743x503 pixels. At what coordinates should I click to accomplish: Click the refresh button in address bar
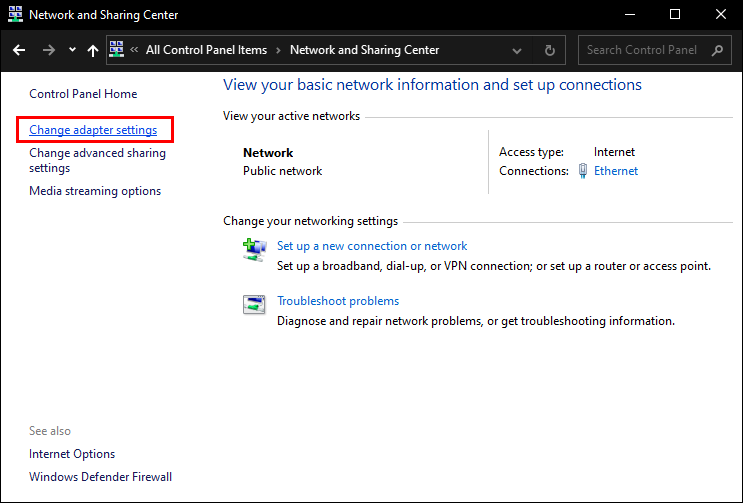point(549,50)
